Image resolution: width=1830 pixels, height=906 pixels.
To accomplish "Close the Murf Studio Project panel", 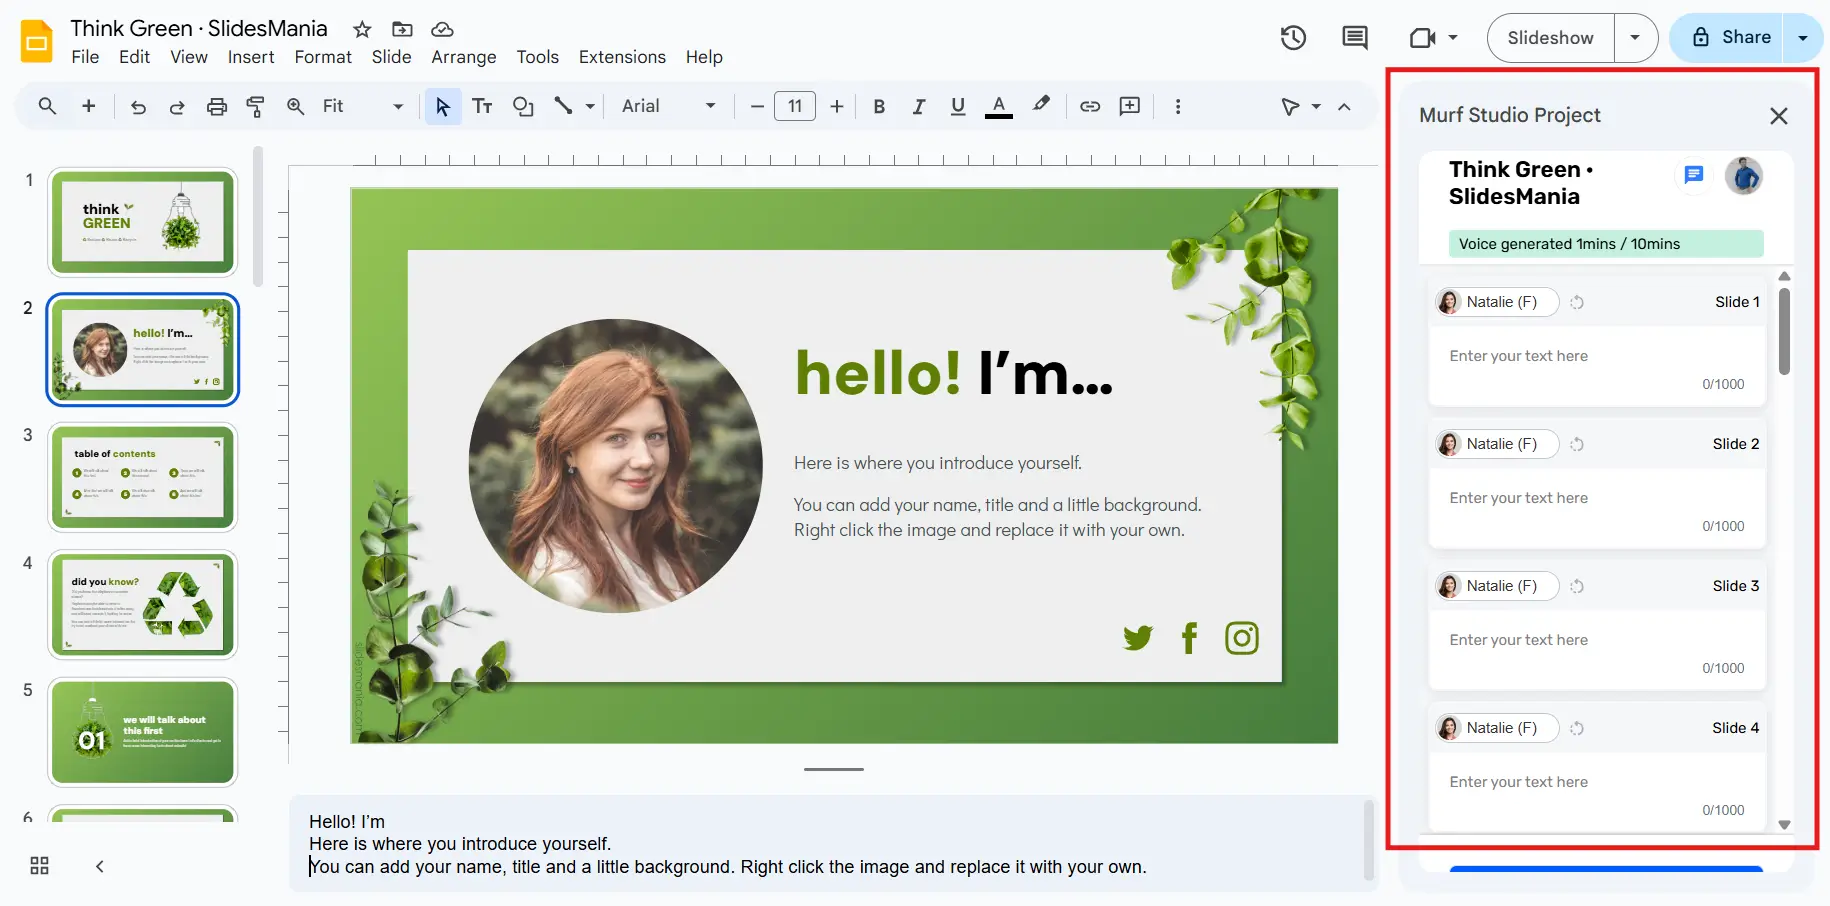I will (1778, 116).
